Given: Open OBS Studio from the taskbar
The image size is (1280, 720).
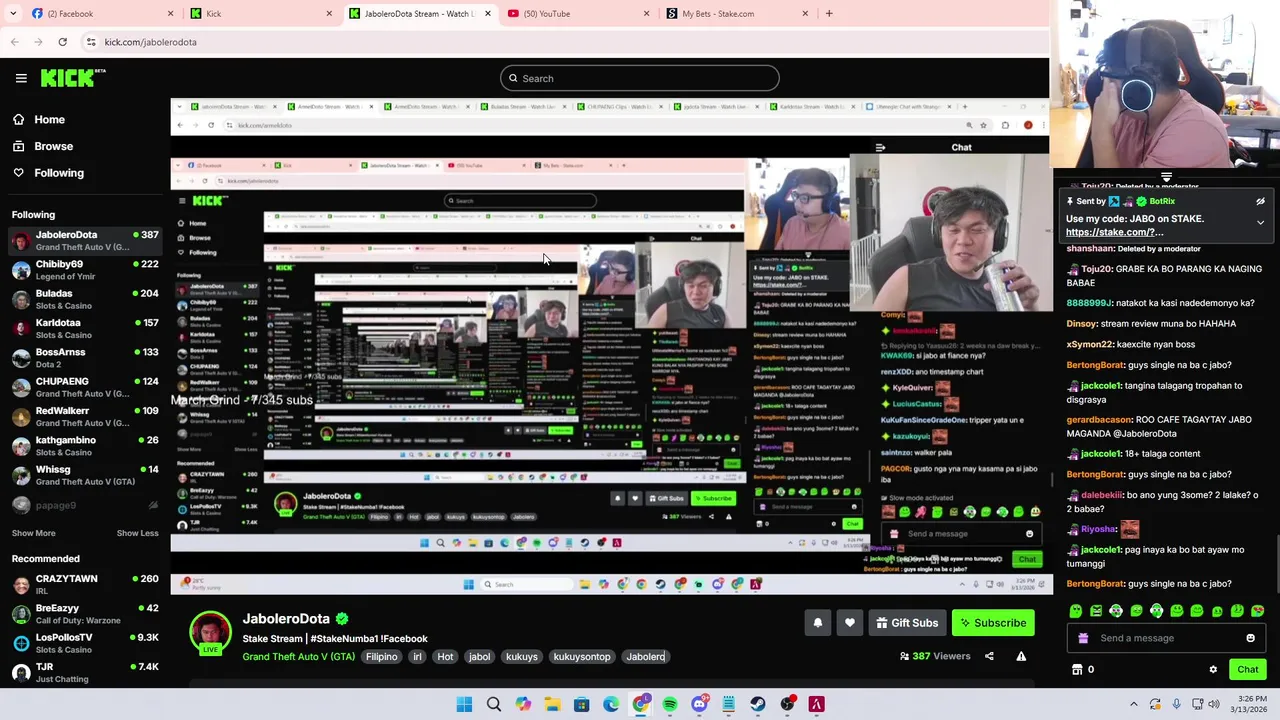Looking at the screenshot, I should point(788,704).
